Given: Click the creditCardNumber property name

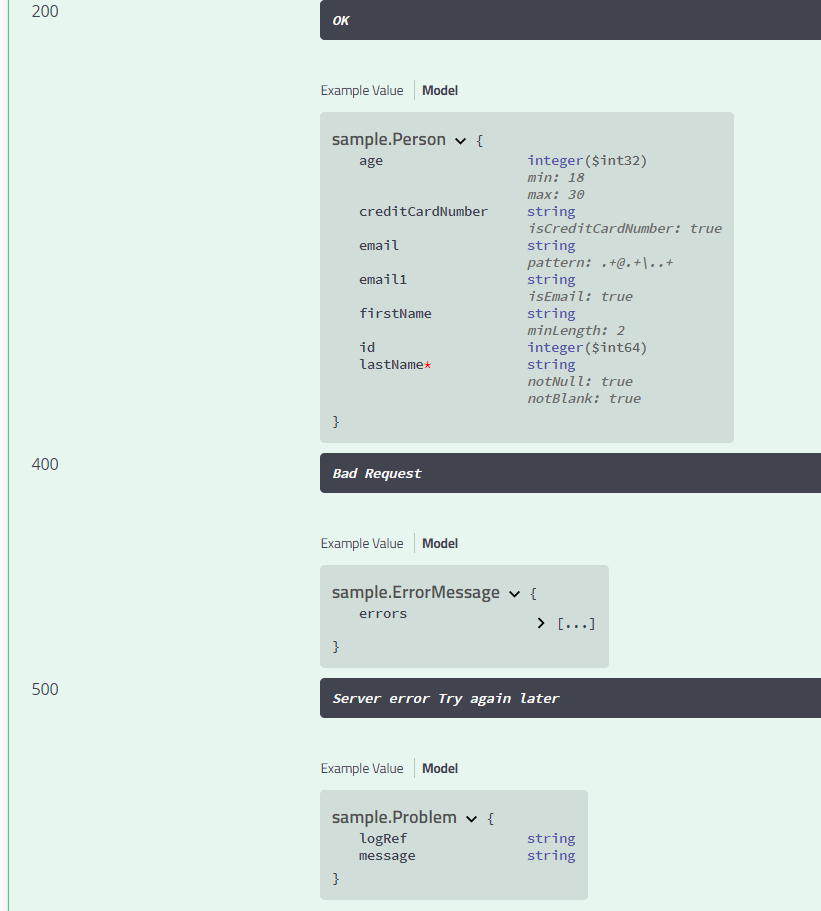Looking at the screenshot, I should click(x=424, y=212).
